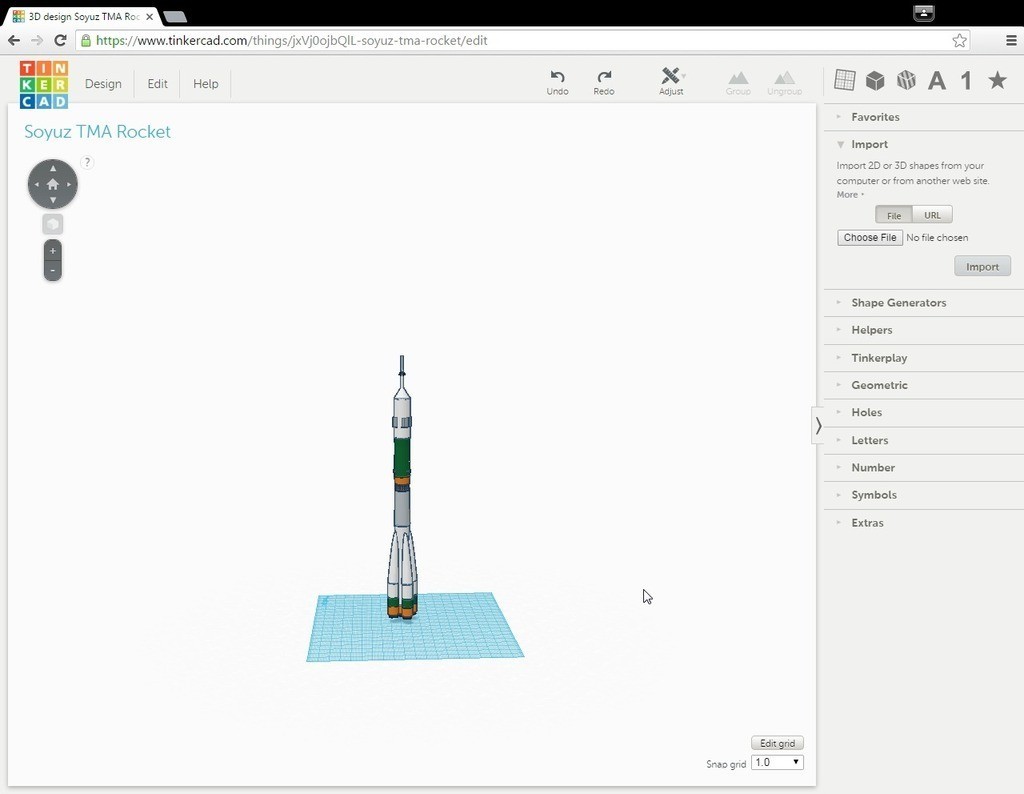Screen dimensions: 1024x794
Task: Go back in browser history
Action: (x=14, y=40)
